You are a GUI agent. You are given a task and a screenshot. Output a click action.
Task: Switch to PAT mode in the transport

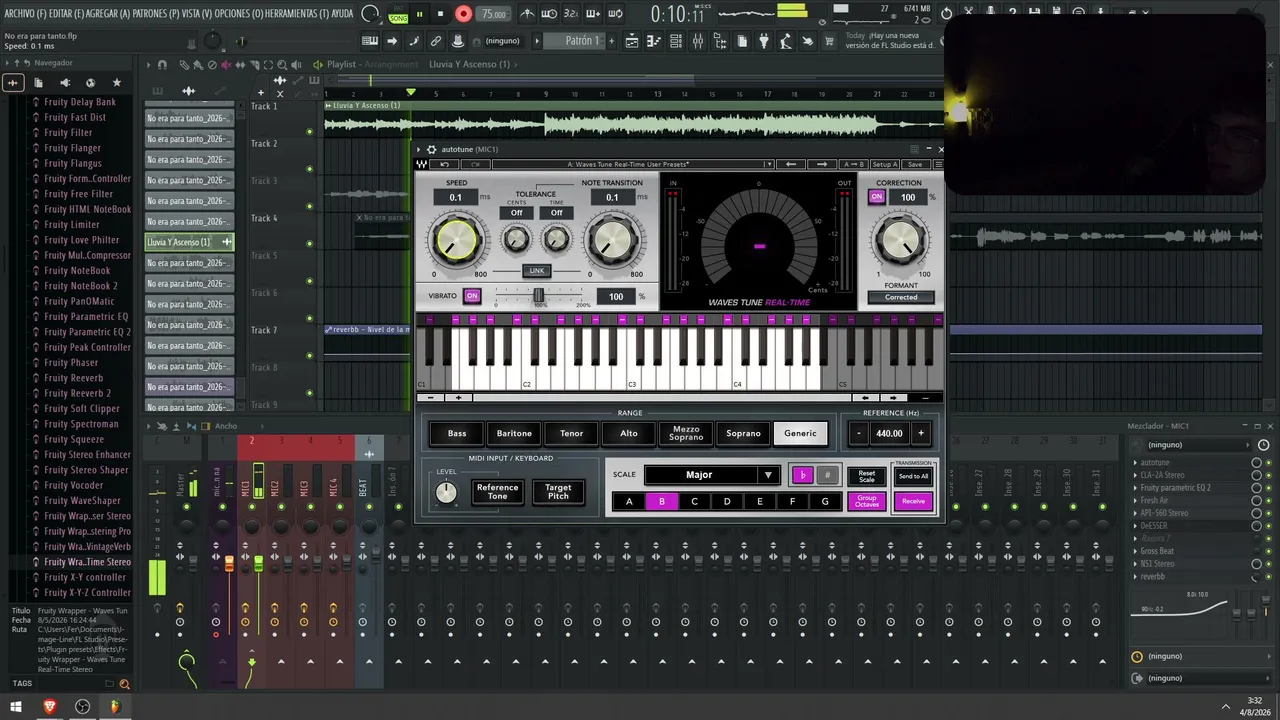[398, 9]
